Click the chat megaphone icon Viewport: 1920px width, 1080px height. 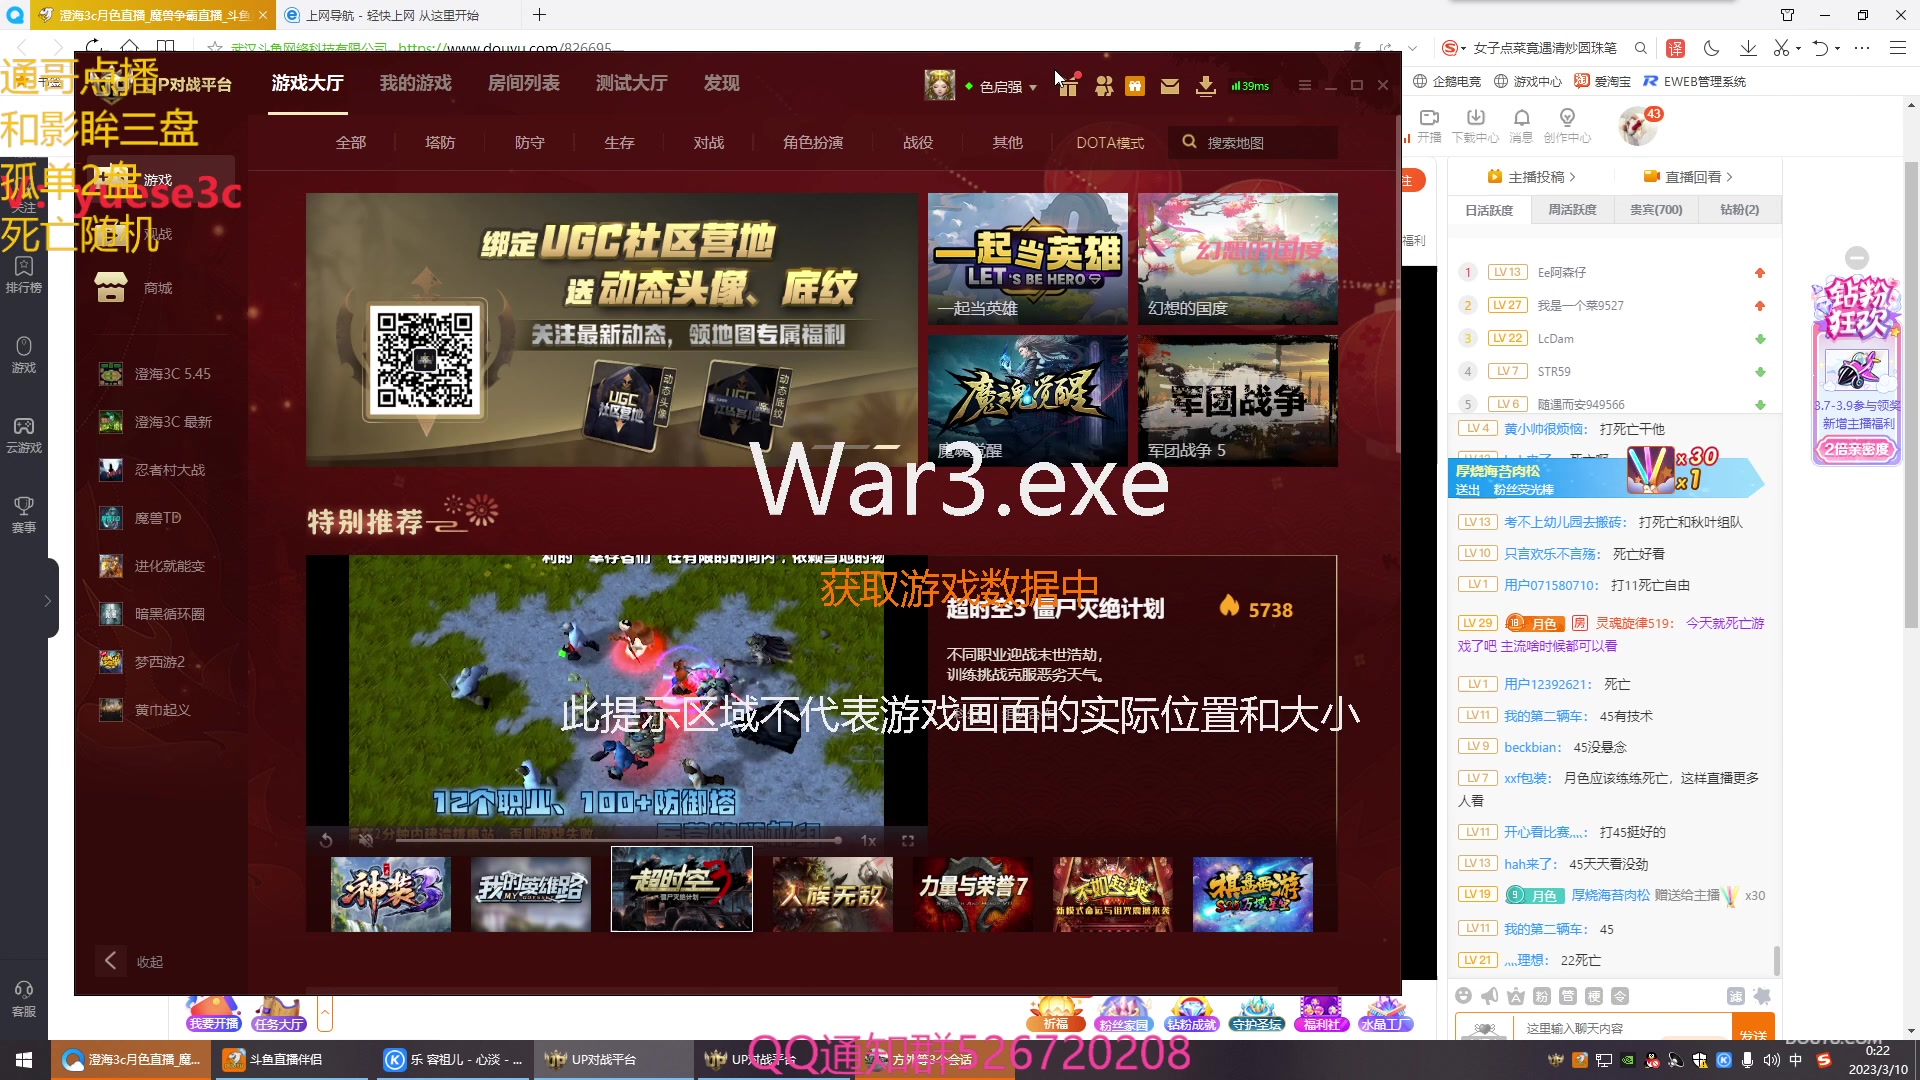point(1490,995)
